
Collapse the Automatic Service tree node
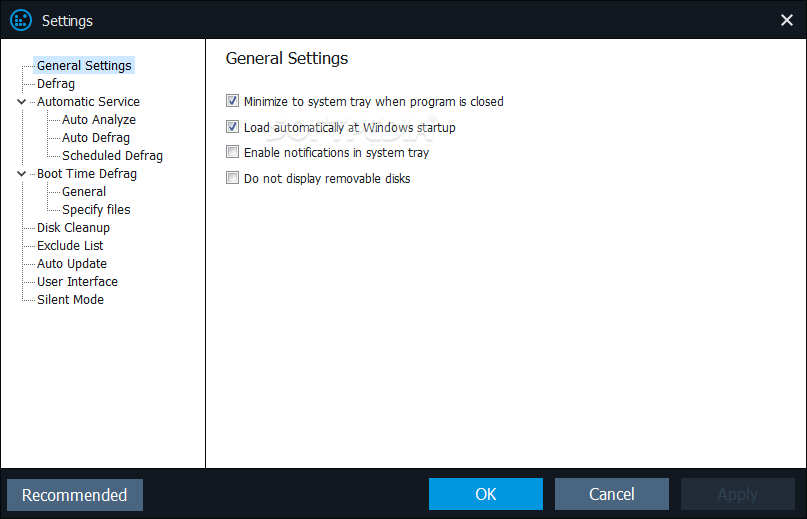[x=22, y=101]
